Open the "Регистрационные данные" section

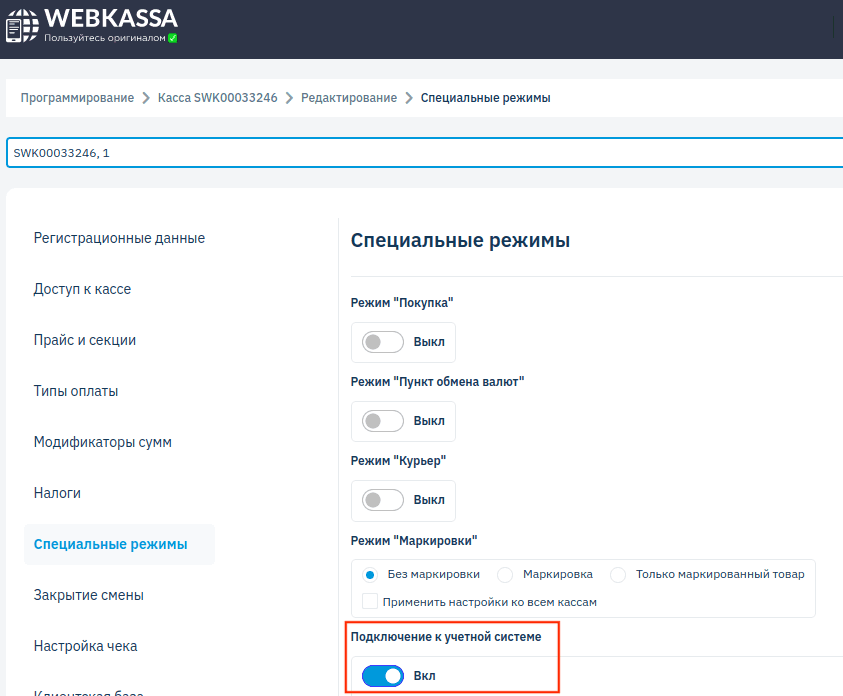point(119,238)
